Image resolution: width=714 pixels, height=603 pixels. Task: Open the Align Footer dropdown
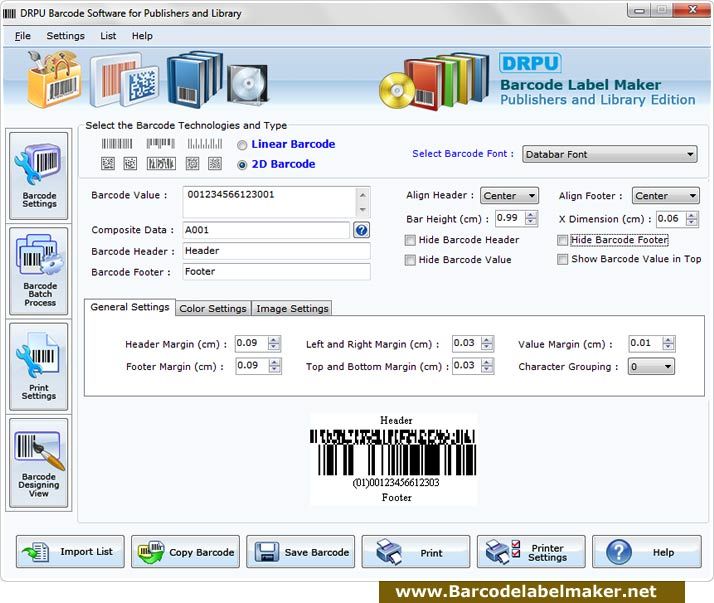(666, 196)
